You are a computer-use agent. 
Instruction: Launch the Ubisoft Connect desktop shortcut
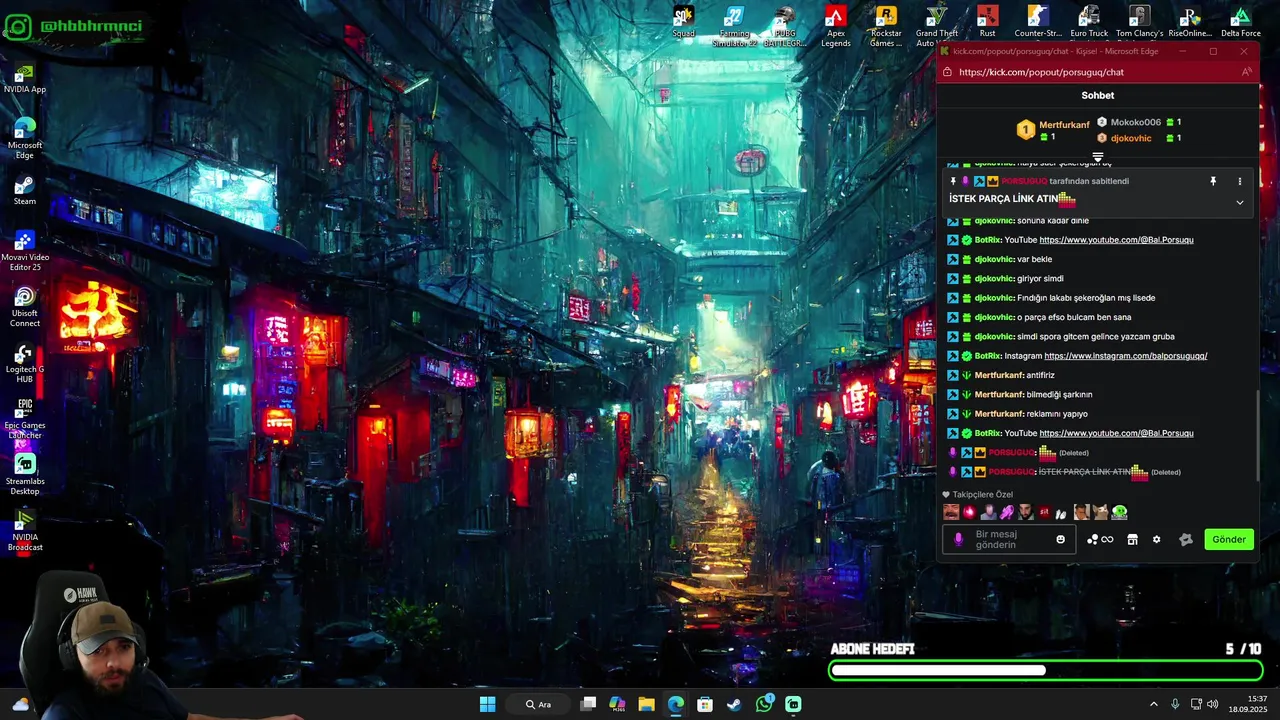click(x=25, y=307)
